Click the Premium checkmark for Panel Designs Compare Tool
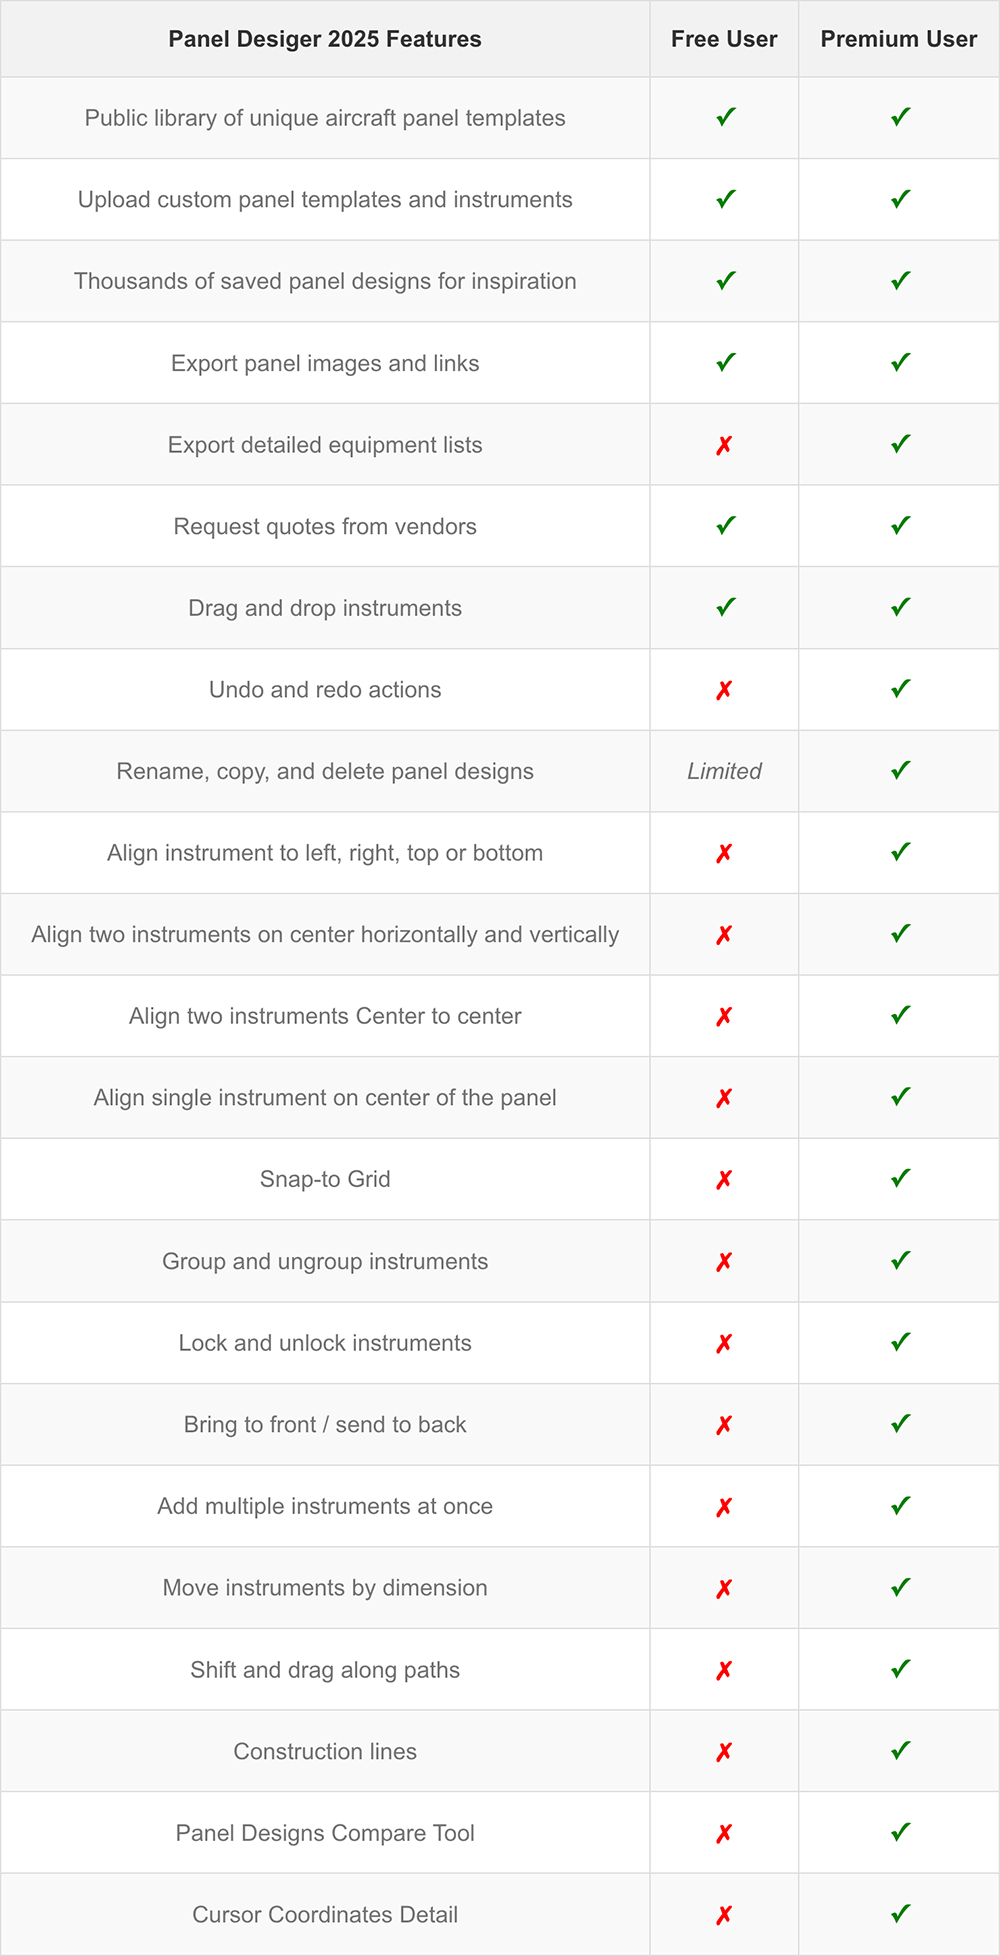Viewport: 1000px width, 1956px height. [x=900, y=1833]
